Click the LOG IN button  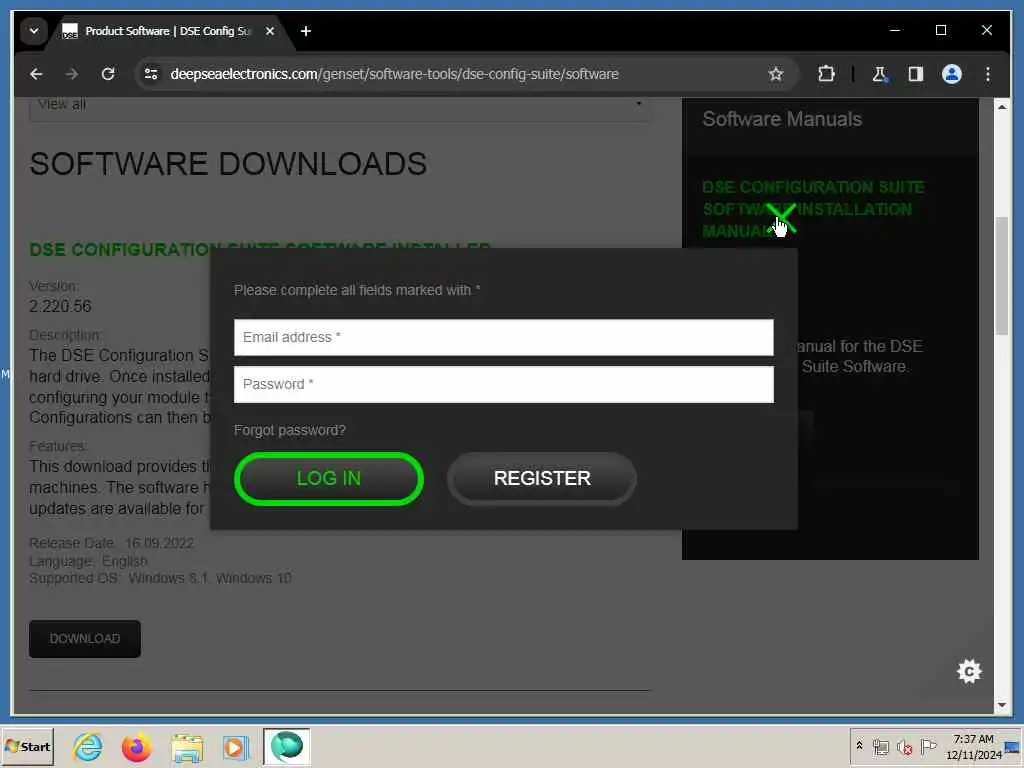click(328, 479)
